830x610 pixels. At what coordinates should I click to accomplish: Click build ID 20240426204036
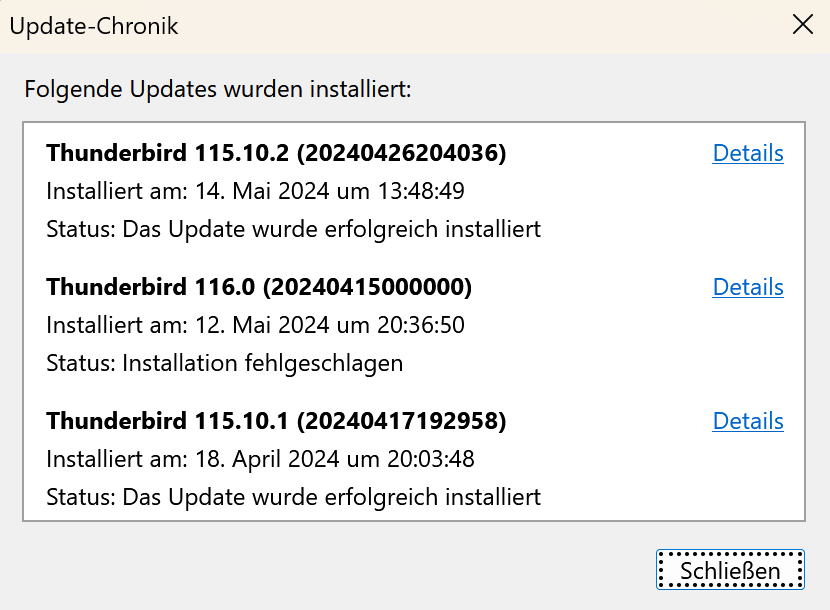[401, 153]
